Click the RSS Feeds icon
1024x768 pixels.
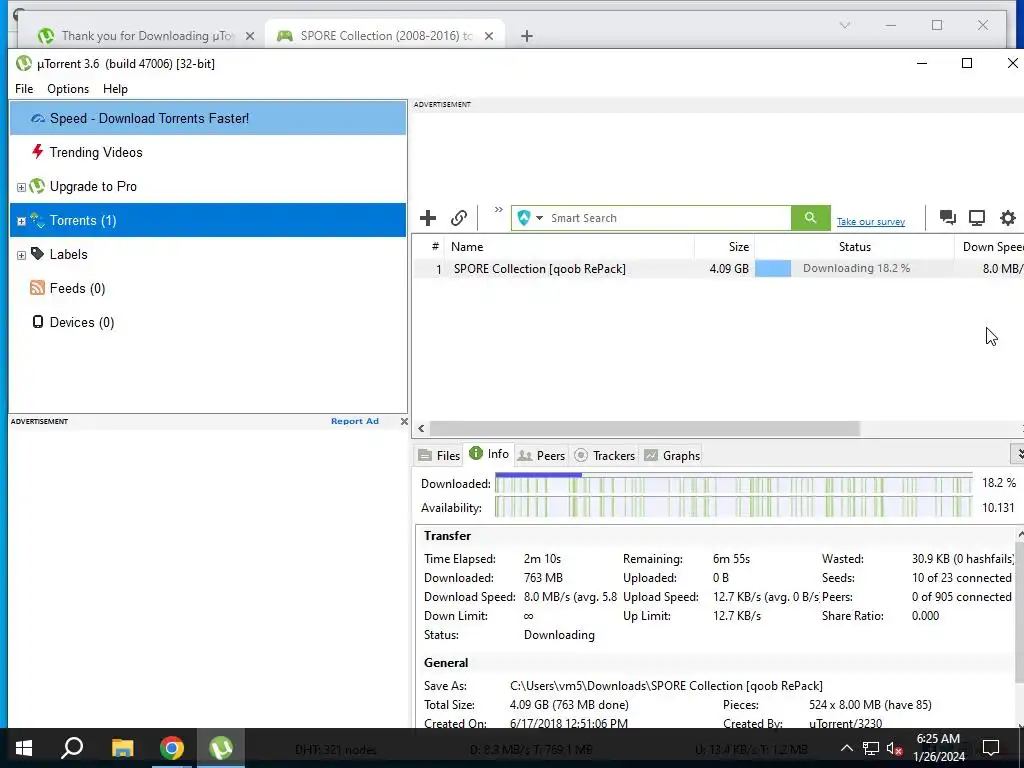37,287
